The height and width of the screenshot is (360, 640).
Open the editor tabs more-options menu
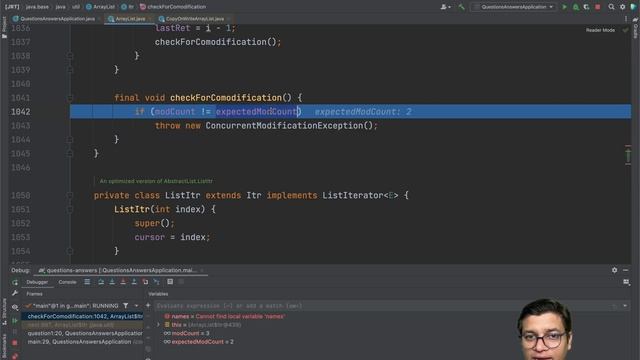click(626, 19)
